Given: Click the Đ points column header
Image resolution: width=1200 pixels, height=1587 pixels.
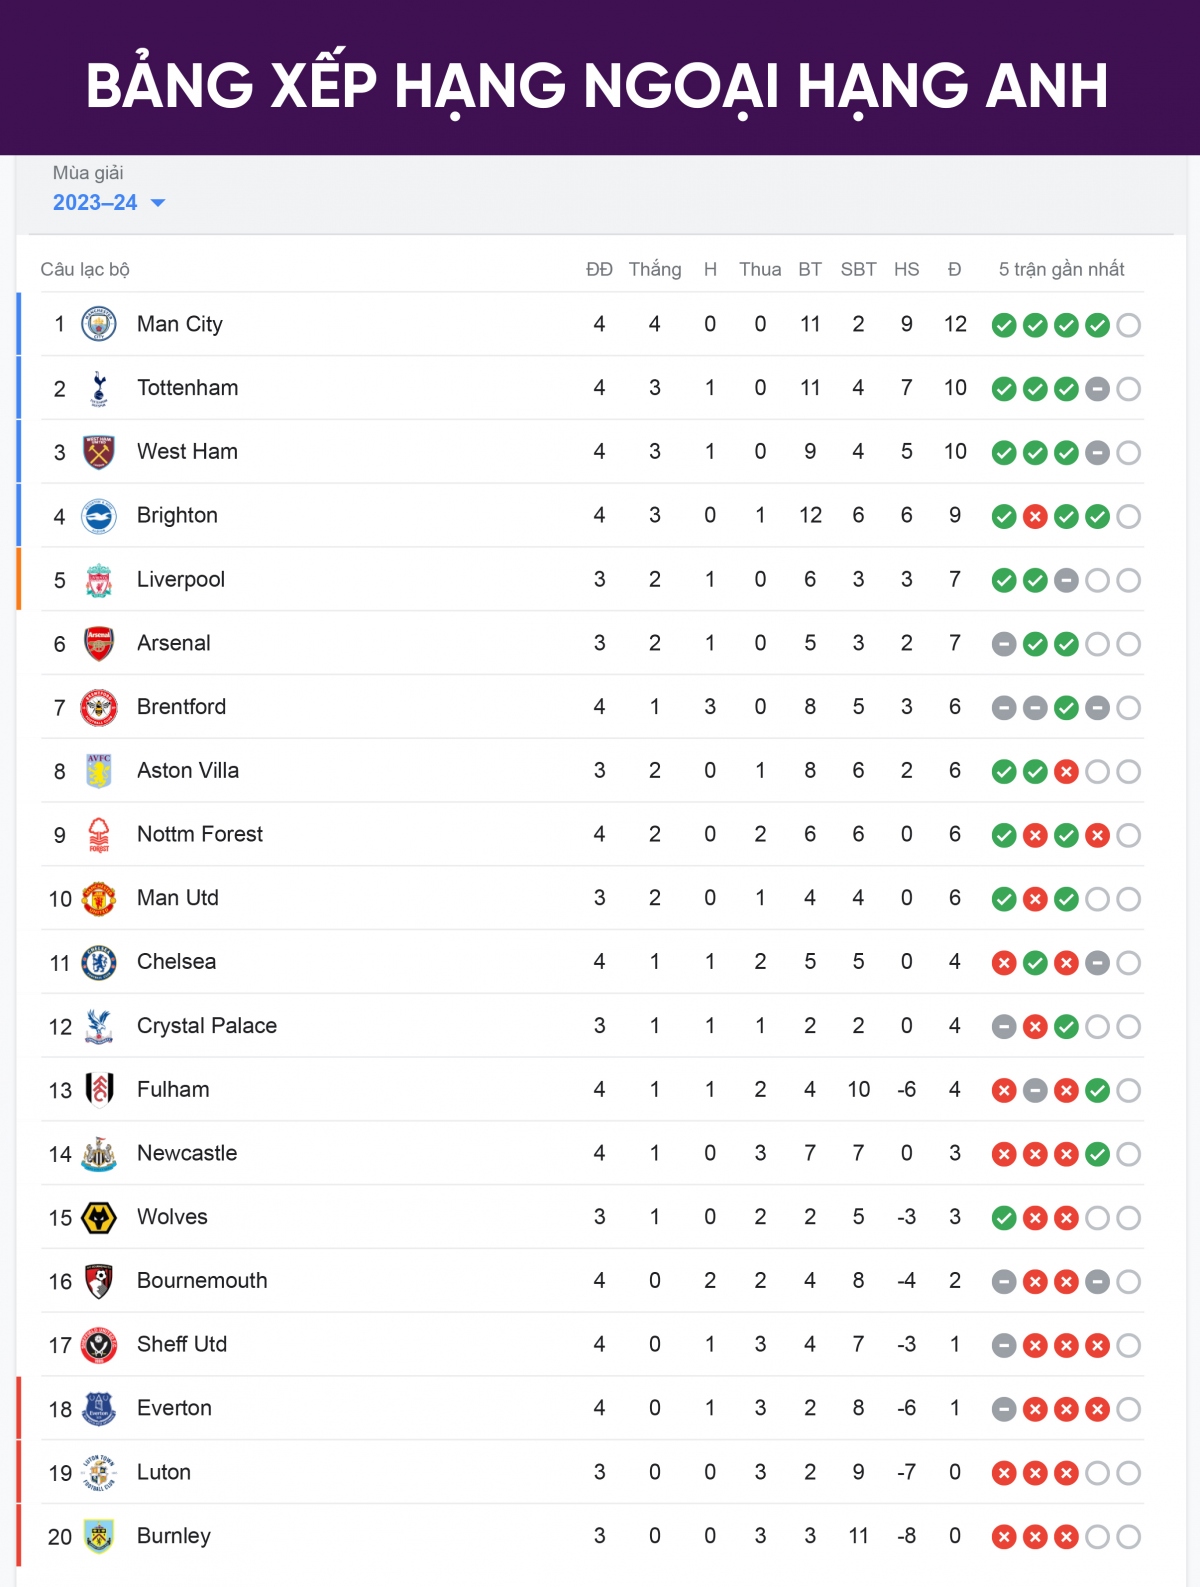Looking at the screenshot, I should pyautogui.click(x=954, y=269).
